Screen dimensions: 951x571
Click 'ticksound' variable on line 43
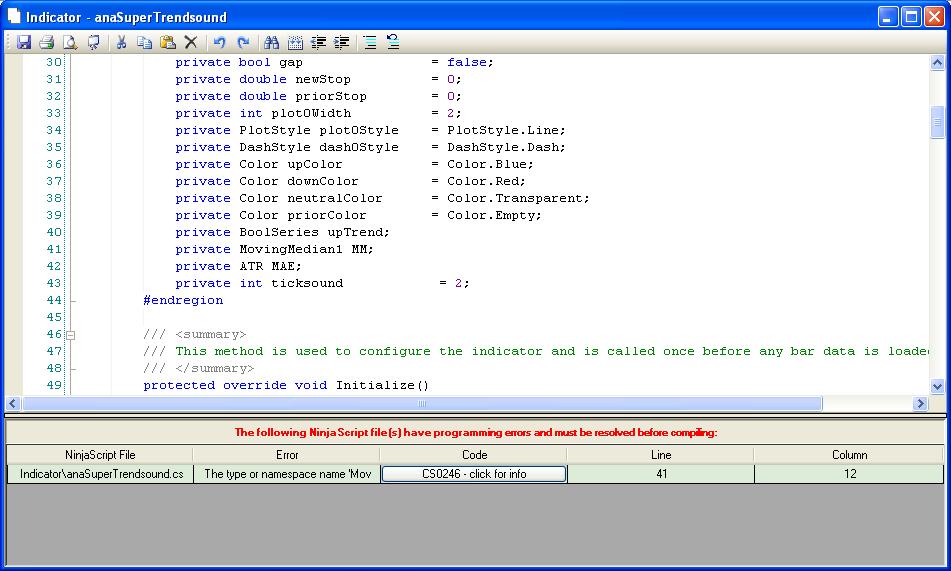coord(307,283)
